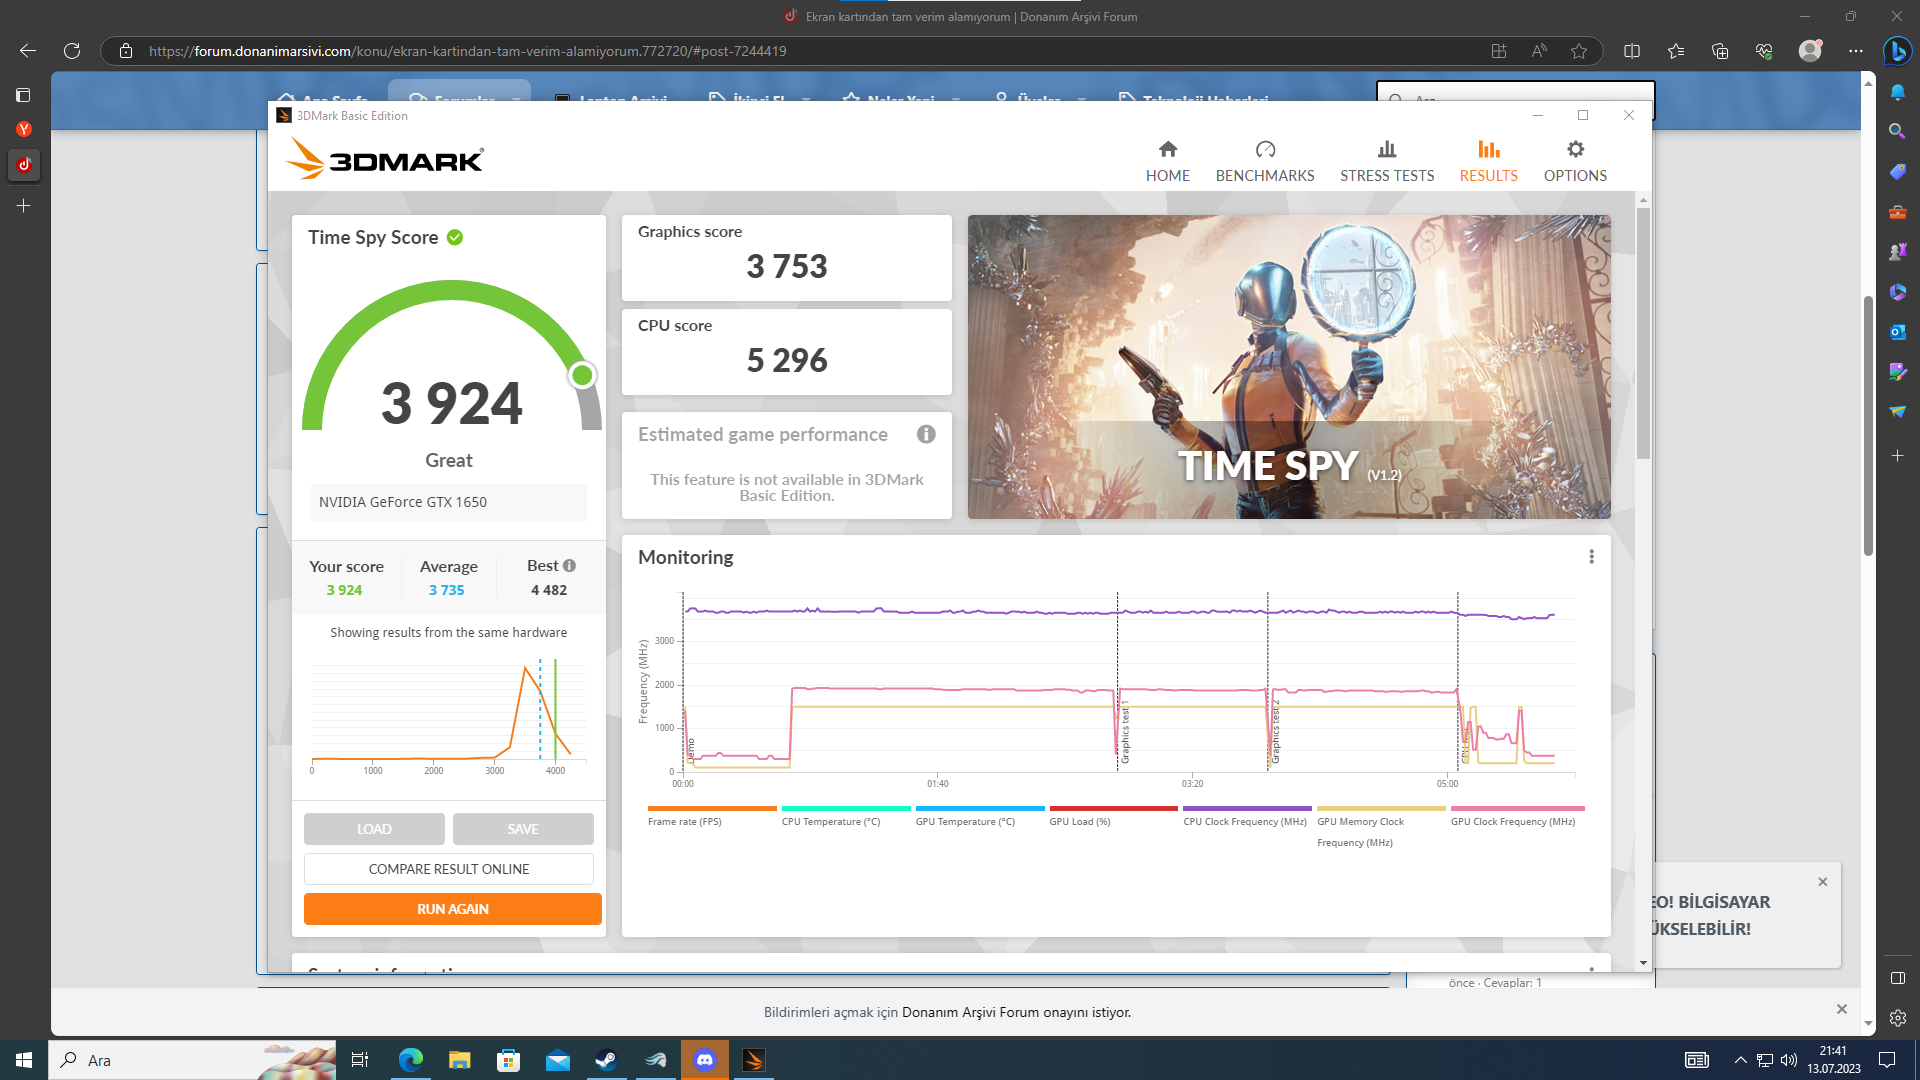Open 3DMark OPTIONS gear
Viewport: 1920px width, 1080px height.
tap(1575, 161)
